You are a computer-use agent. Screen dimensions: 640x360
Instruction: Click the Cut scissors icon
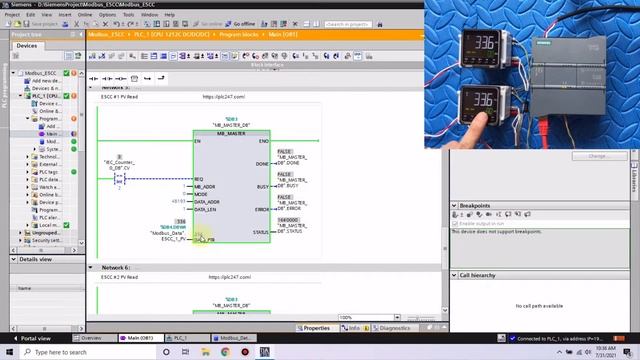coord(76,24)
